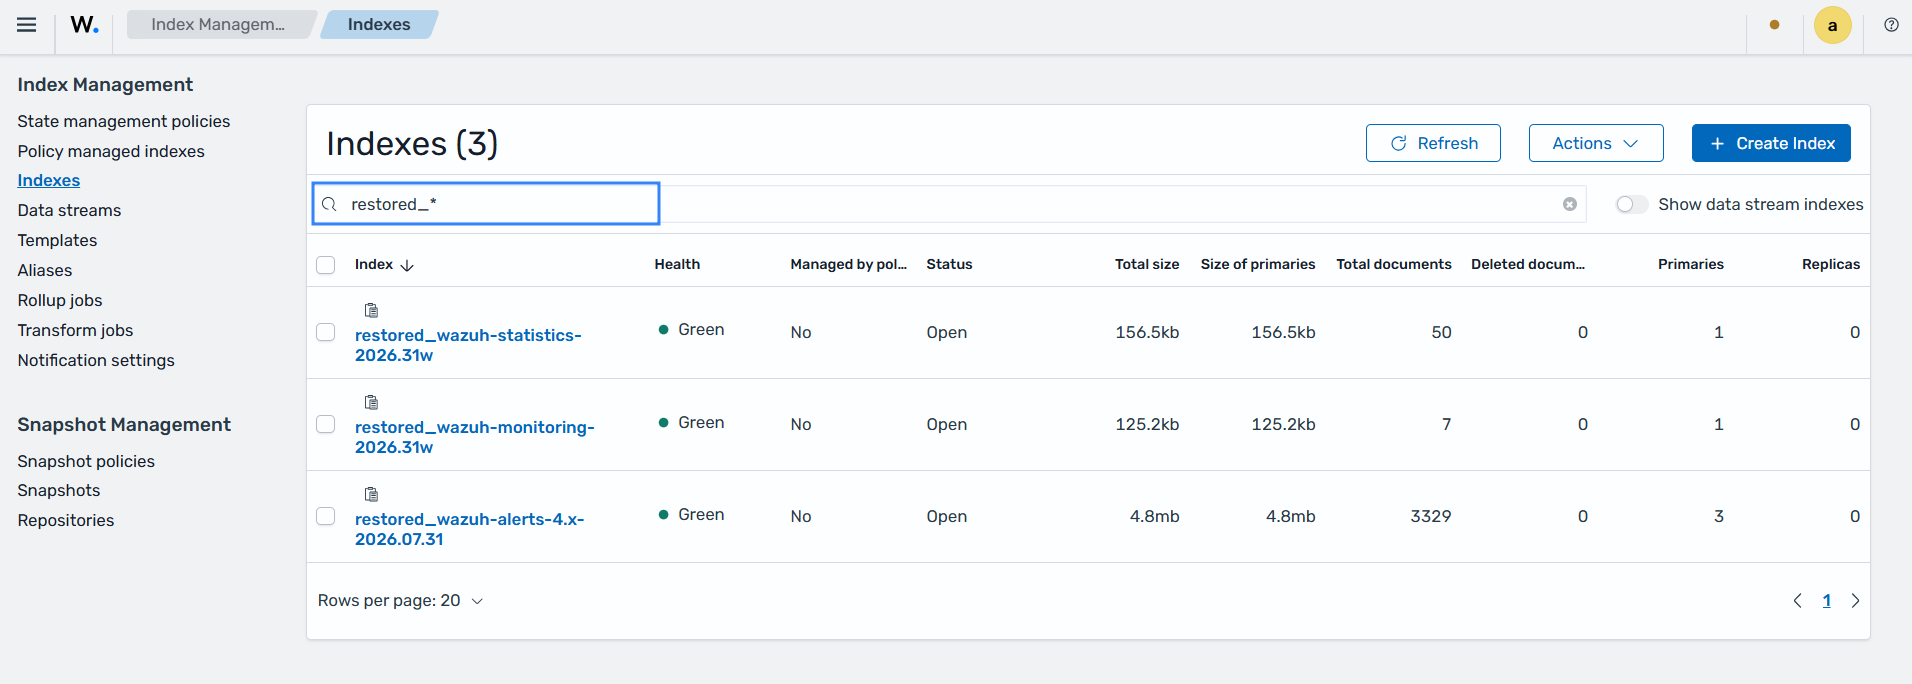1912x684 pixels.
Task: Select all indexes header checkbox
Action: point(326,265)
